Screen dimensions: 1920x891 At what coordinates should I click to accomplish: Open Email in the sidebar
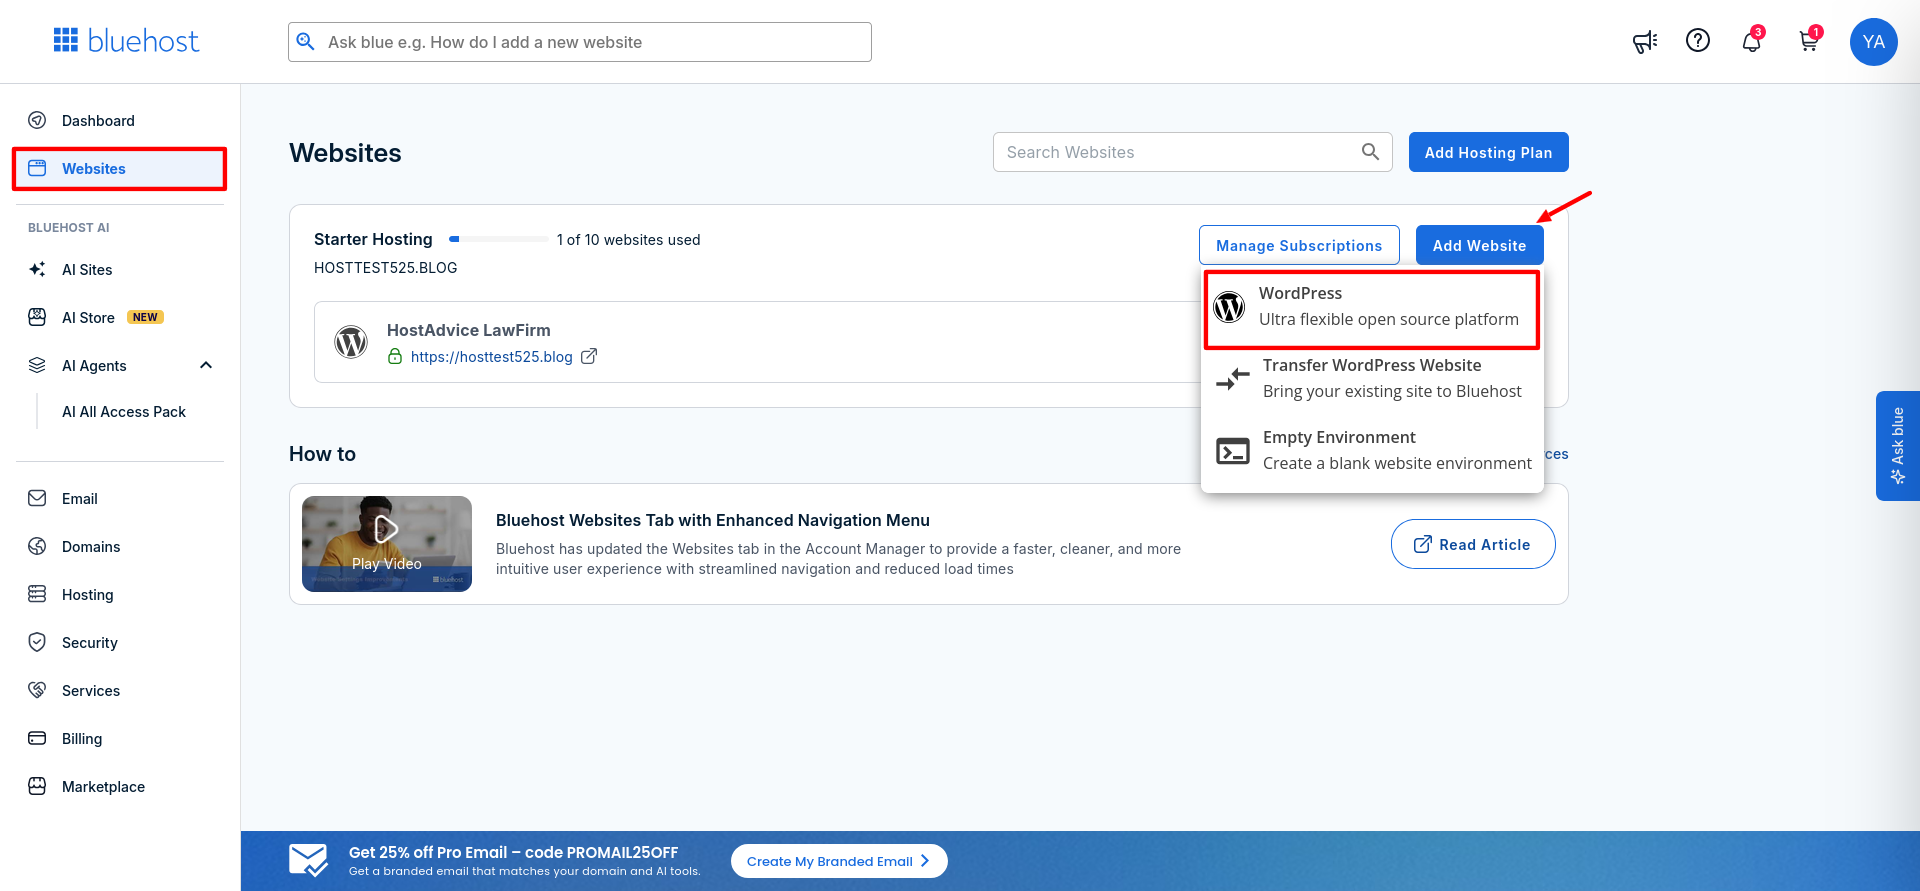pyautogui.click(x=80, y=499)
